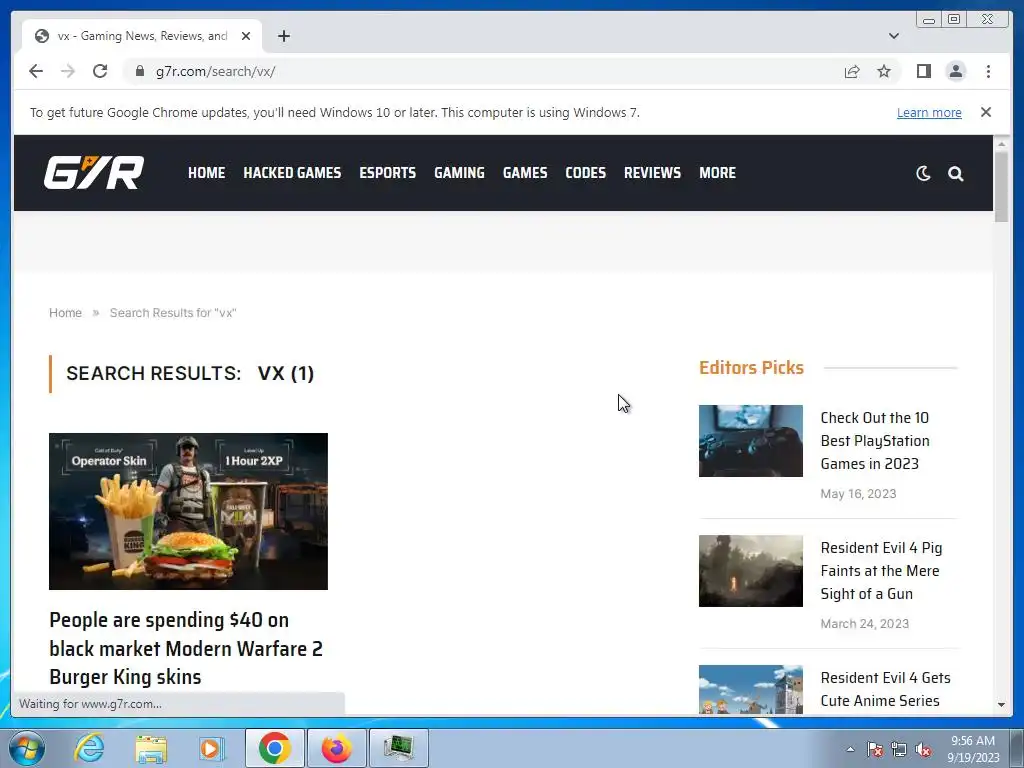
Task: Open REVIEWS menu item
Action: point(652,173)
